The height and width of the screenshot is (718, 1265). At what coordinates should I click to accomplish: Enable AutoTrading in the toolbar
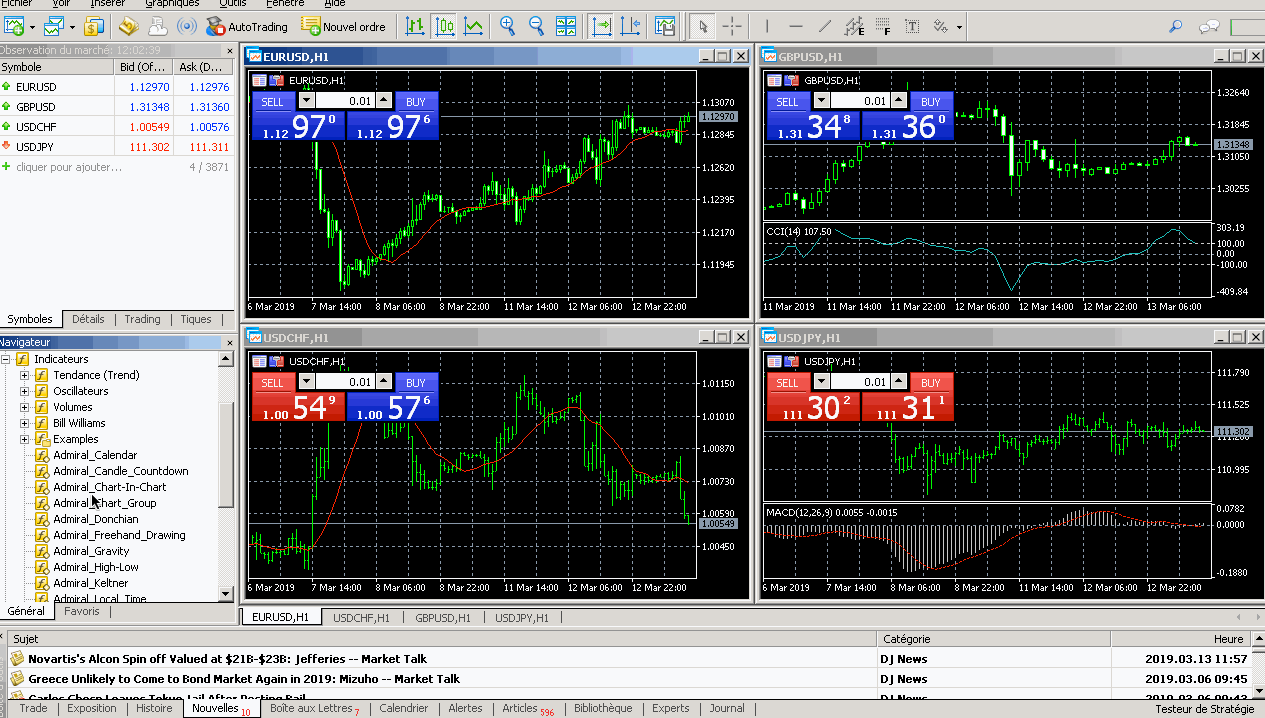point(246,27)
